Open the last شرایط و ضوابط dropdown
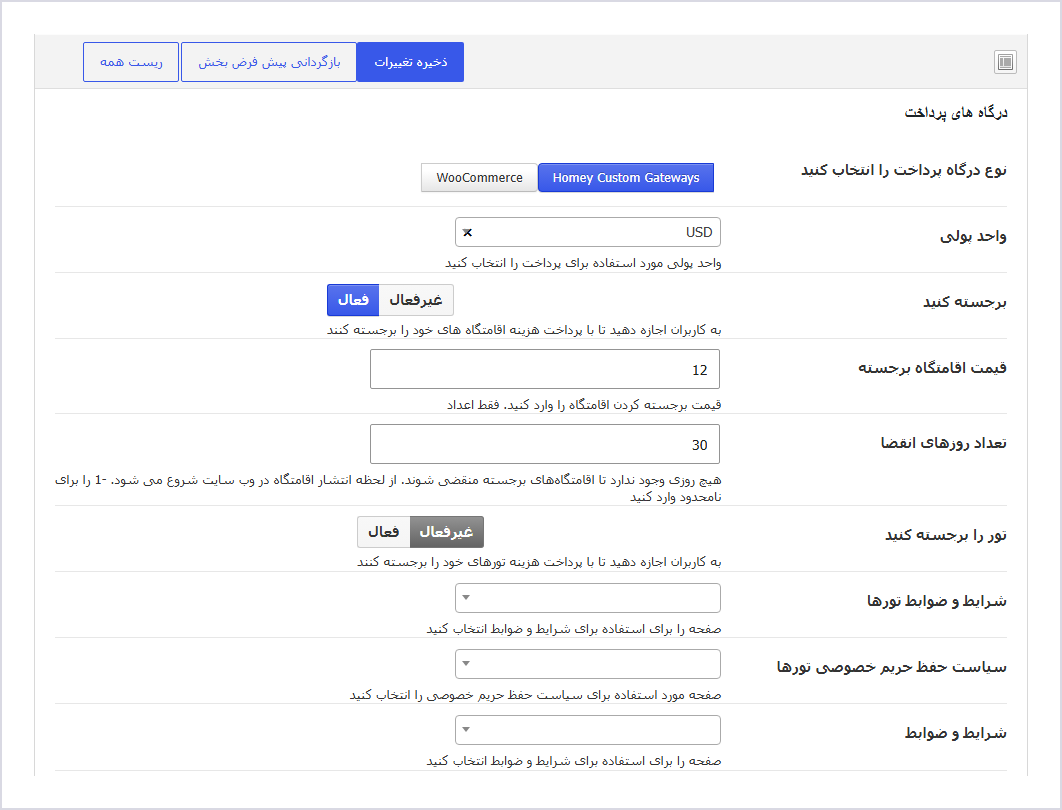This screenshot has width=1062, height=810. click(588, 730)
